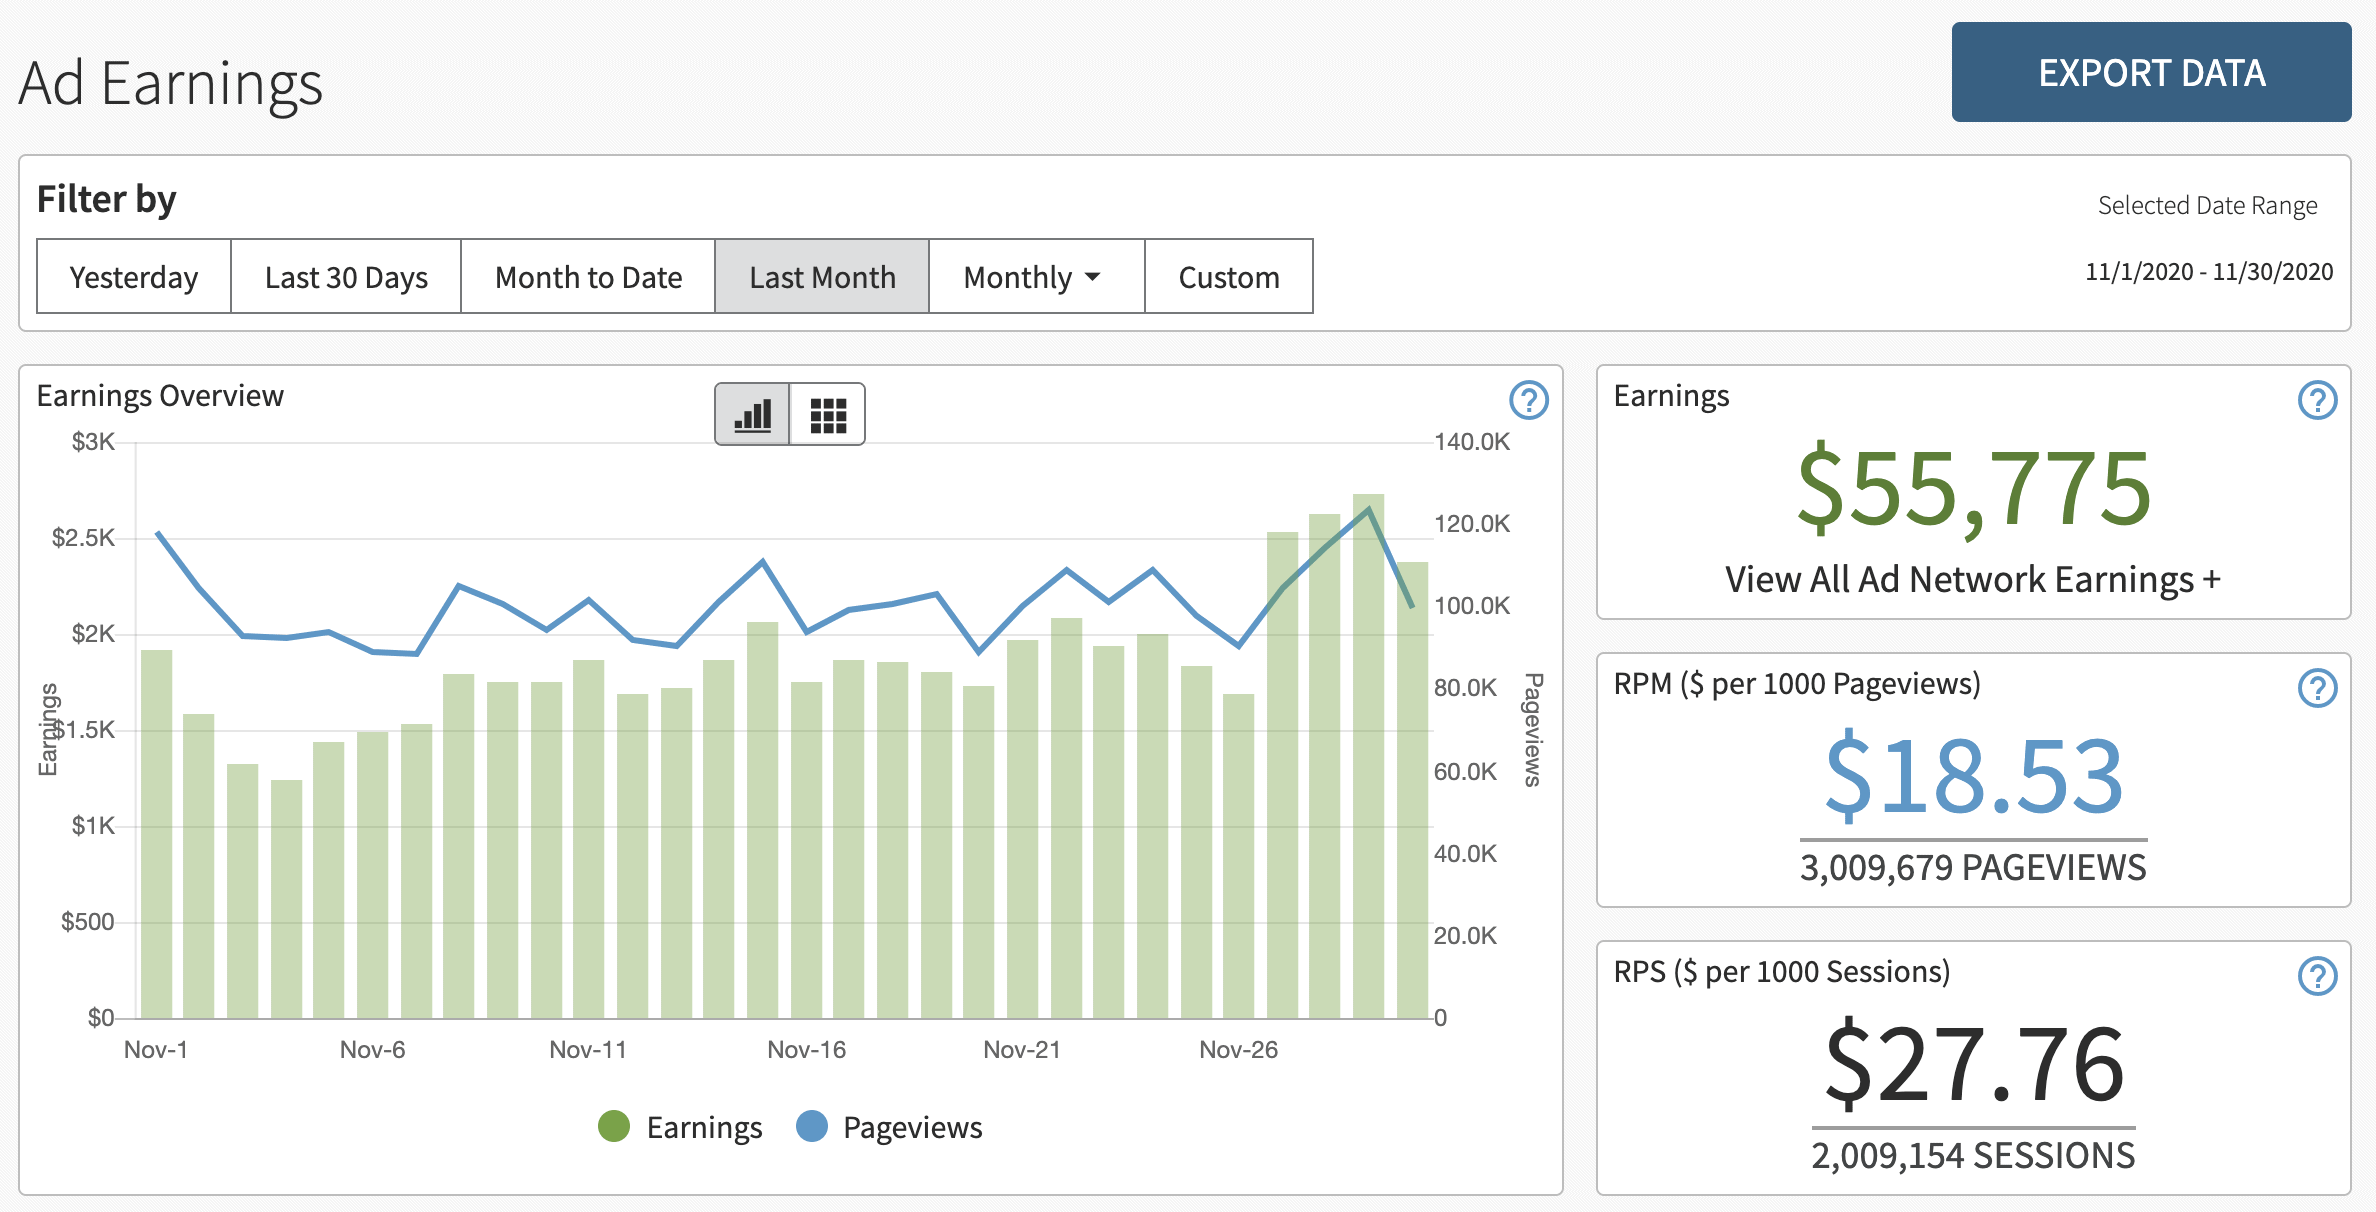
Task: Select the Last 30 Days filter
Action: [346, 276]
